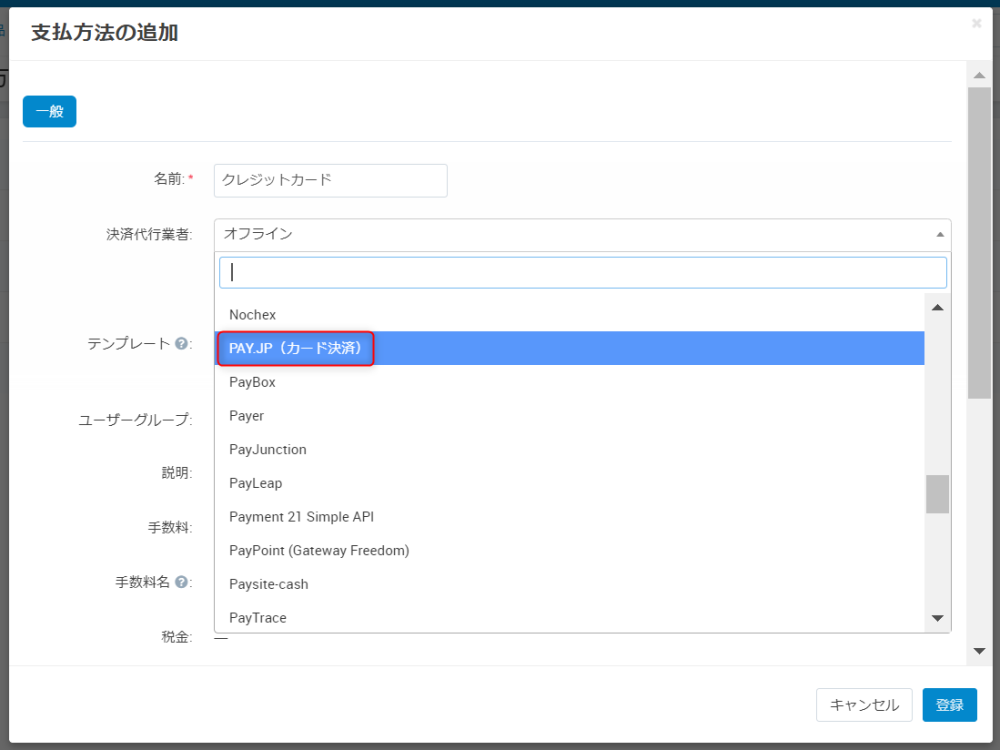The width and height of the screenshot is (1000, 750).
Task: Choose PayBox in the processor list
Action: point(252,382)
